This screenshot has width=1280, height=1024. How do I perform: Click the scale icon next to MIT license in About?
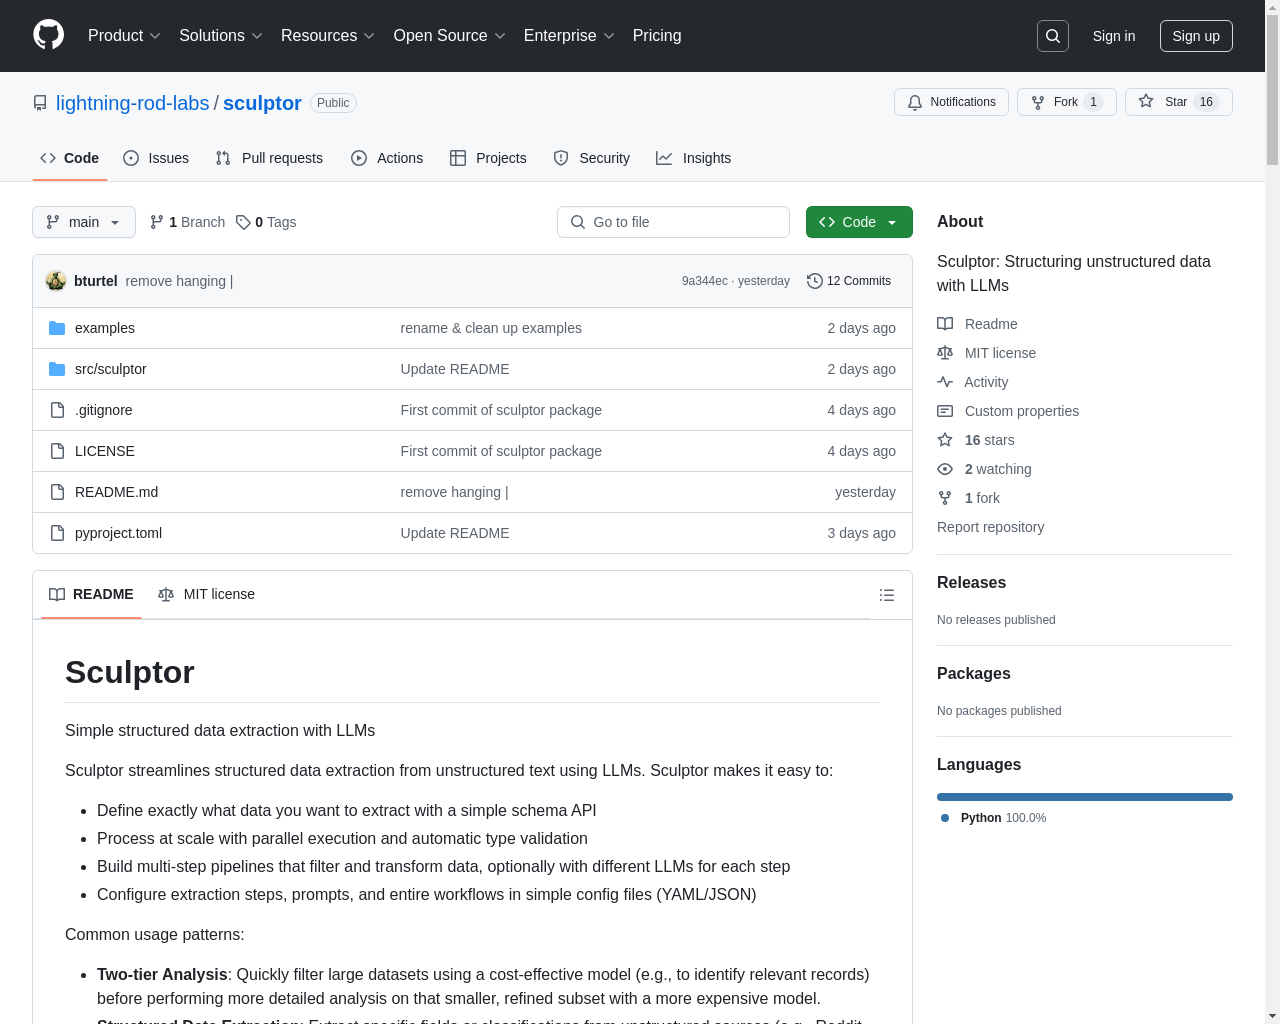[945, 353]
